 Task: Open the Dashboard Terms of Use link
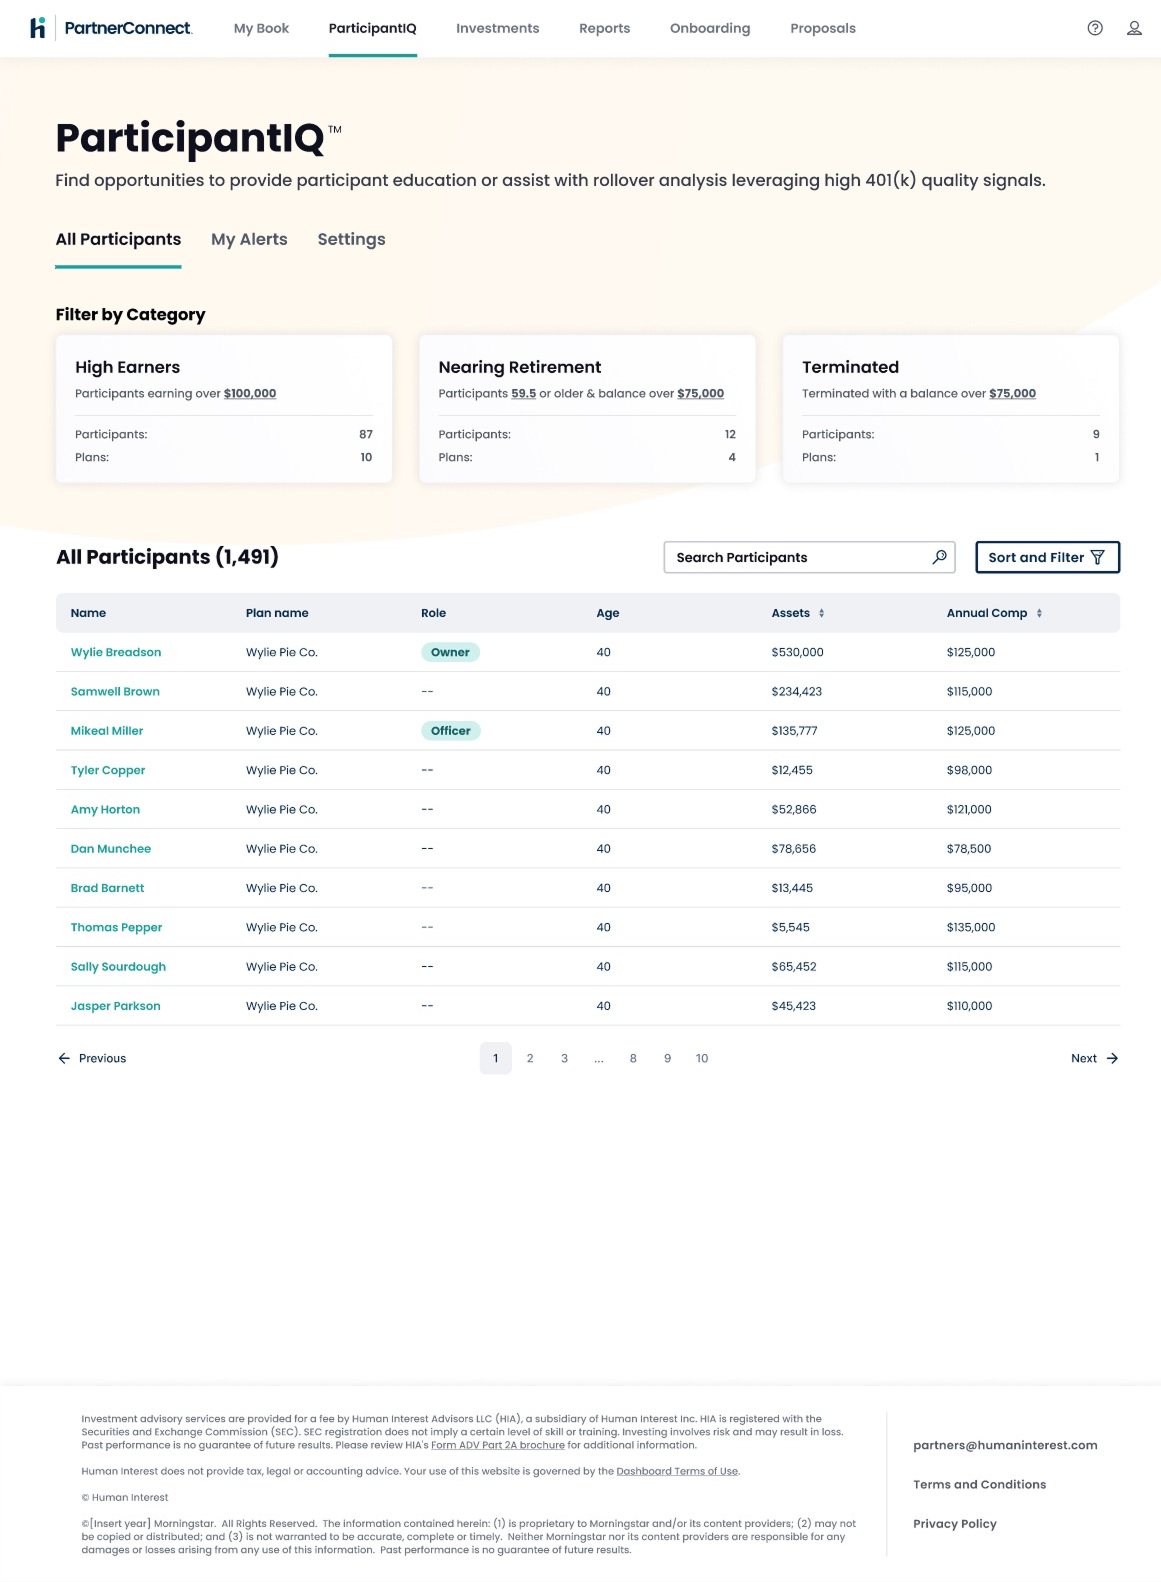pos(677,1471)
